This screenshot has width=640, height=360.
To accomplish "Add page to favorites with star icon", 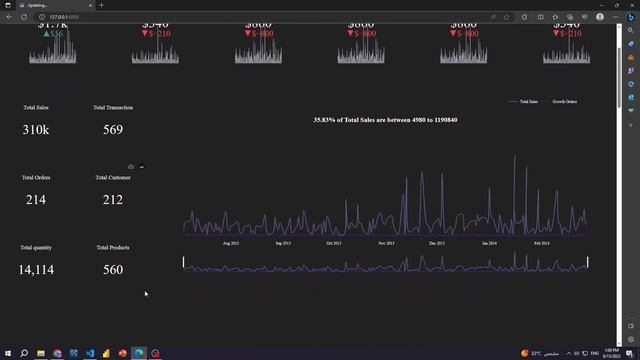I will pos(507,17).
